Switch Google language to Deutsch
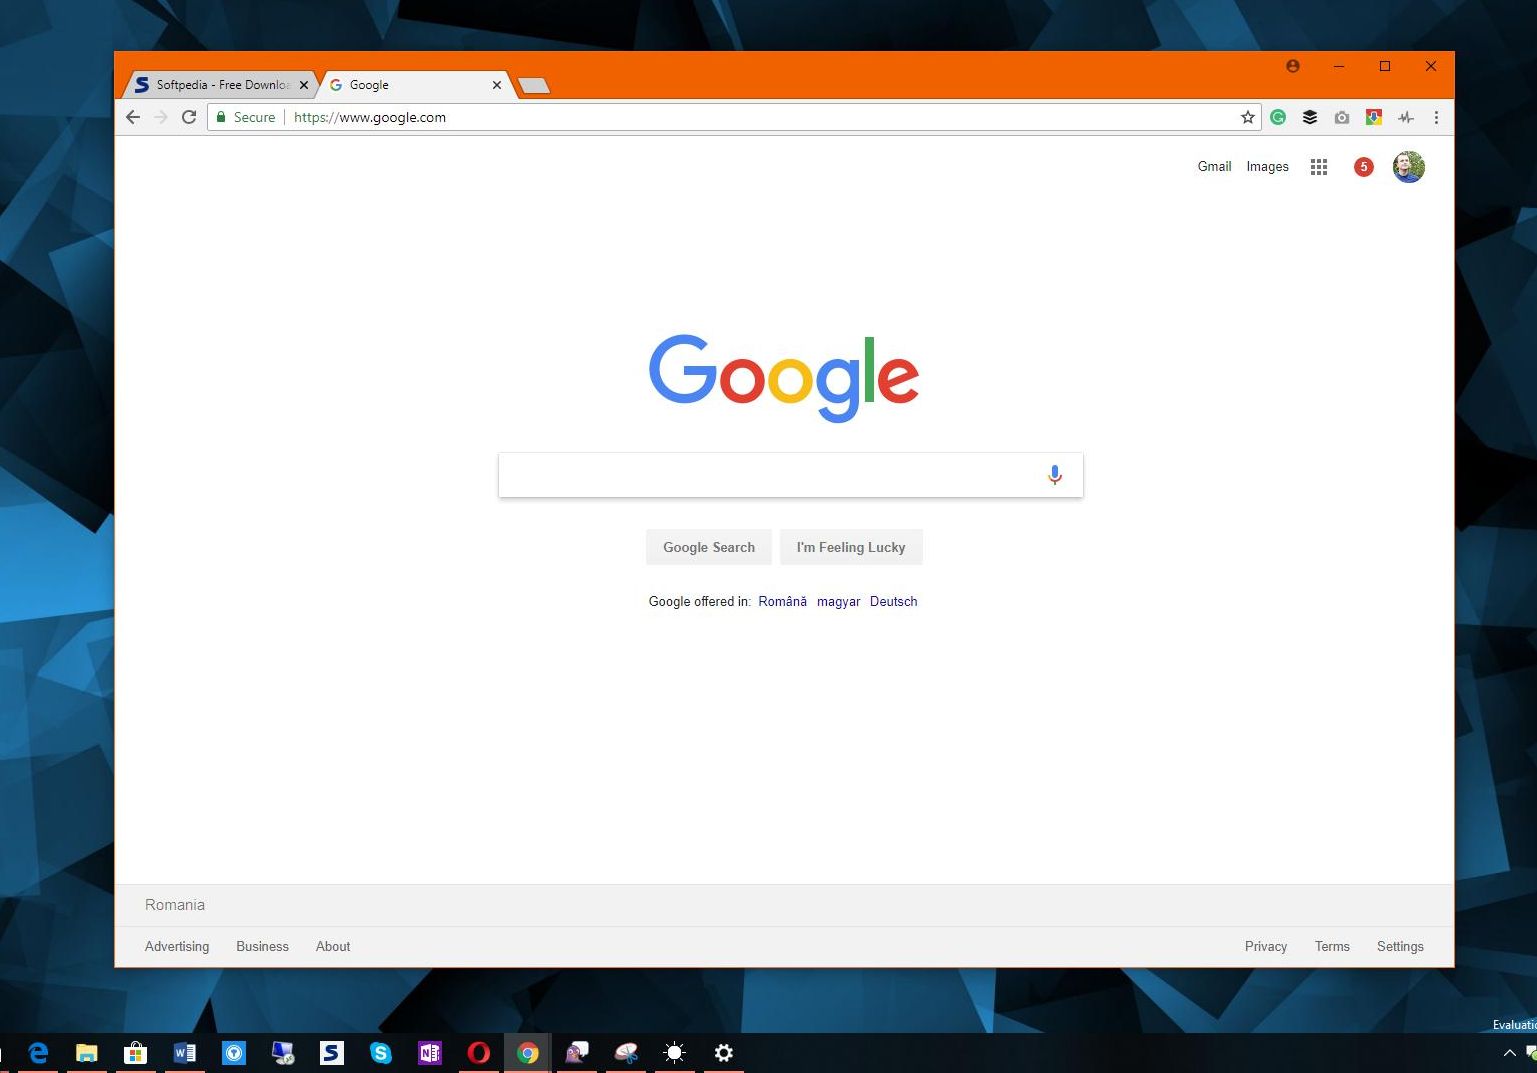Image resolution: width=1537 pixels, height=1073 pixels. [893, 601]
